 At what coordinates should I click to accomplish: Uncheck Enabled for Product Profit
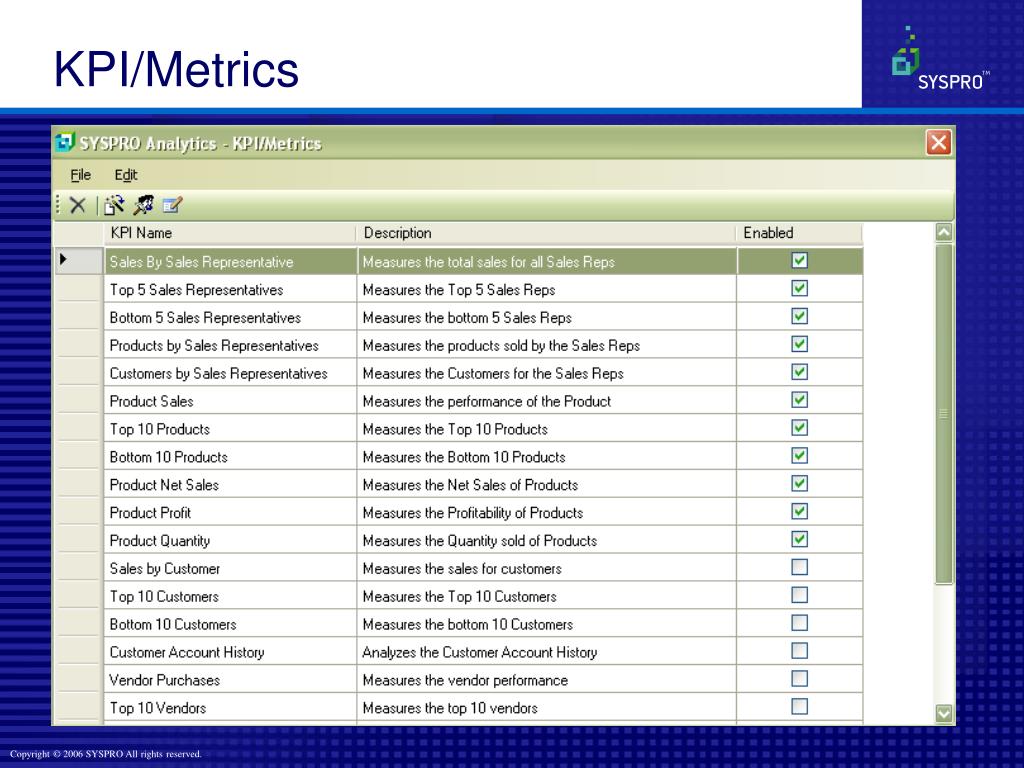(799, 511)
